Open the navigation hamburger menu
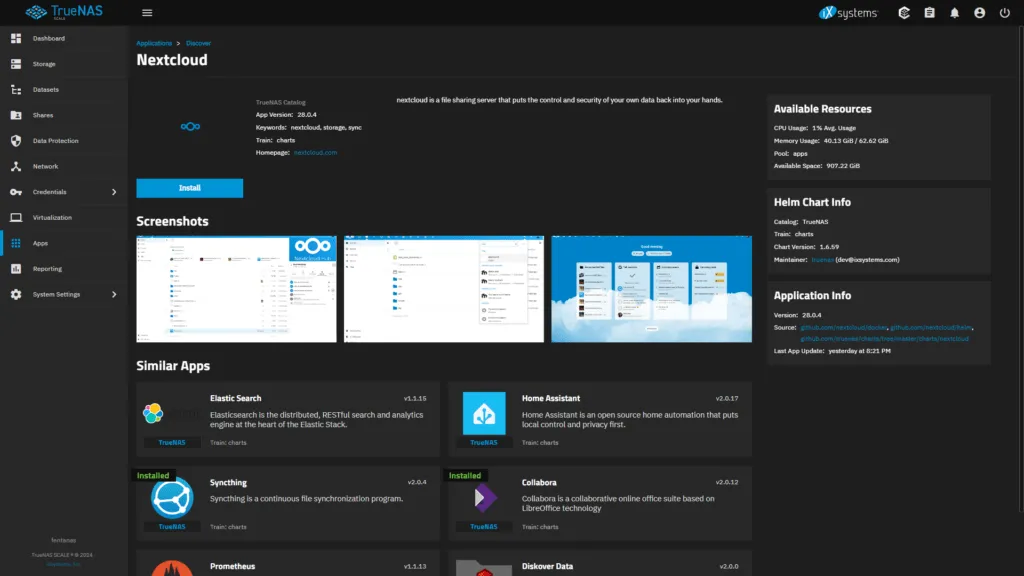The width and height of the screenshot is (1024, 576). tap(146, 13)
